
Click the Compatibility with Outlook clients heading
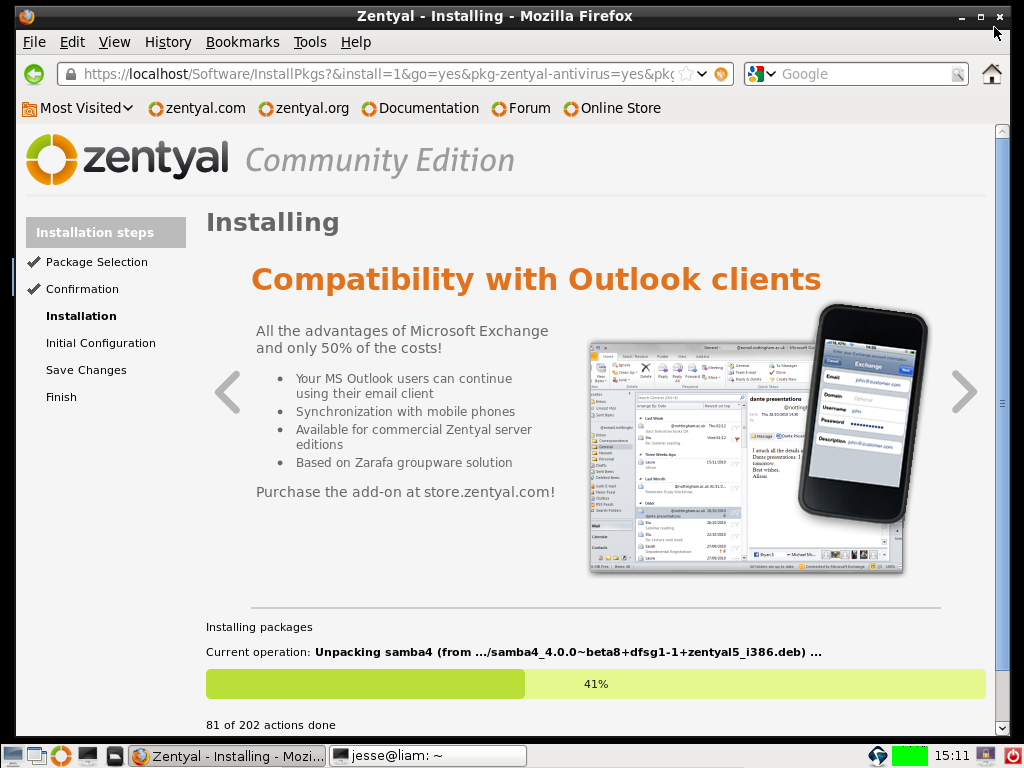tap(536, 280)
